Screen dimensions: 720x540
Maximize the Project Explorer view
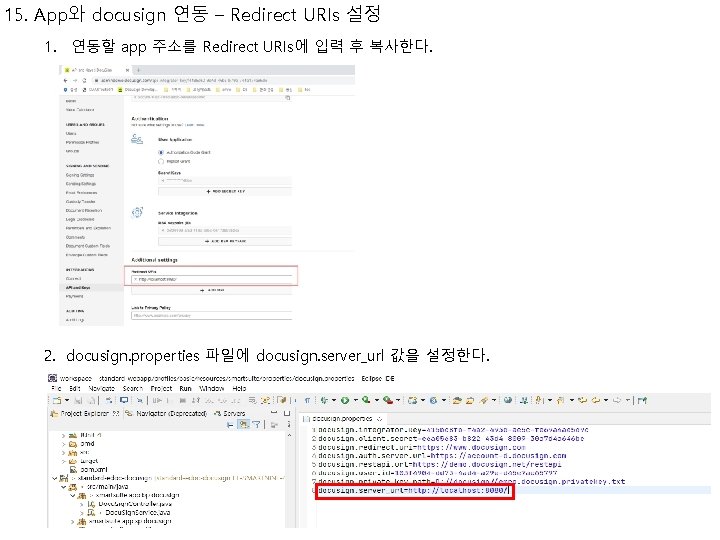tap(287, 413)
